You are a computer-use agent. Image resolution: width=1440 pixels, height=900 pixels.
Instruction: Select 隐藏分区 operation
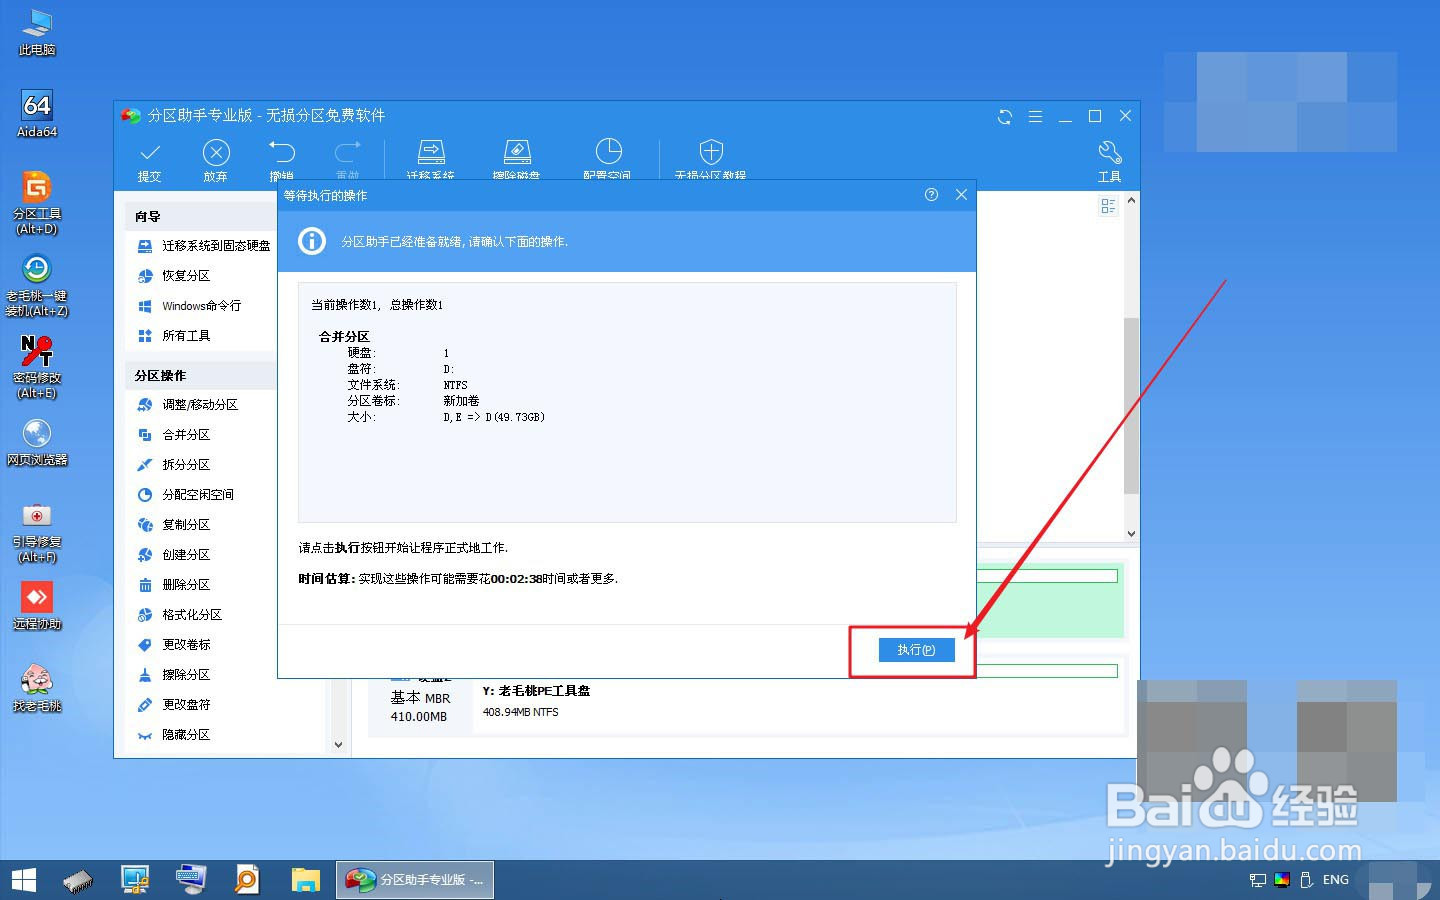(x=173, y=734)
